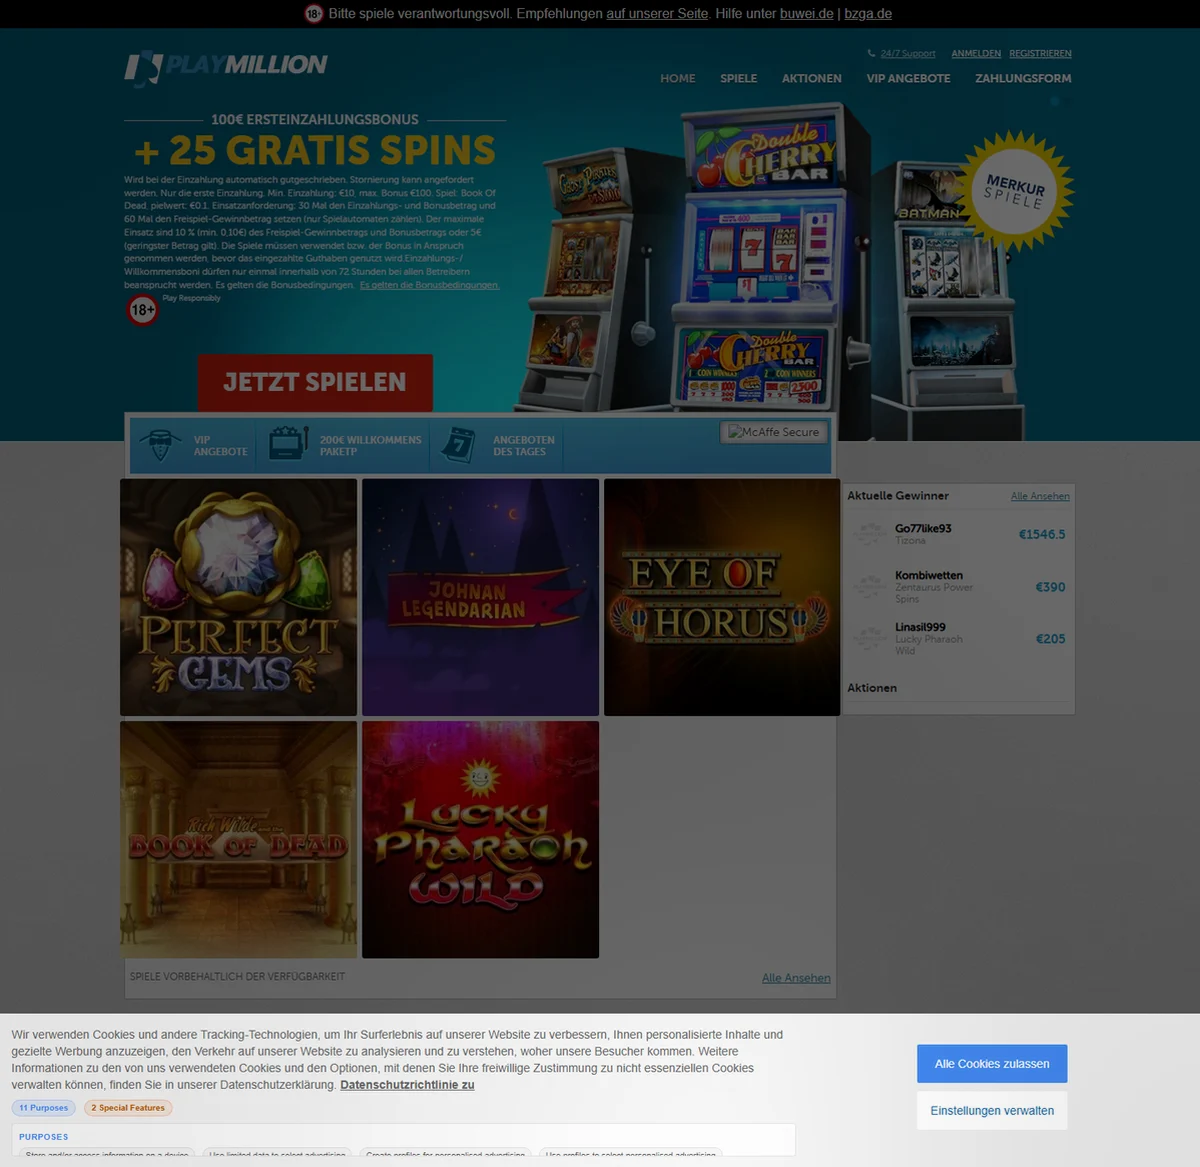Click 'Spiele vorbehaltlich der Verfügbarkeit' text
The height and width of the screenshot is (1167, 1200).
click(237, 976)
